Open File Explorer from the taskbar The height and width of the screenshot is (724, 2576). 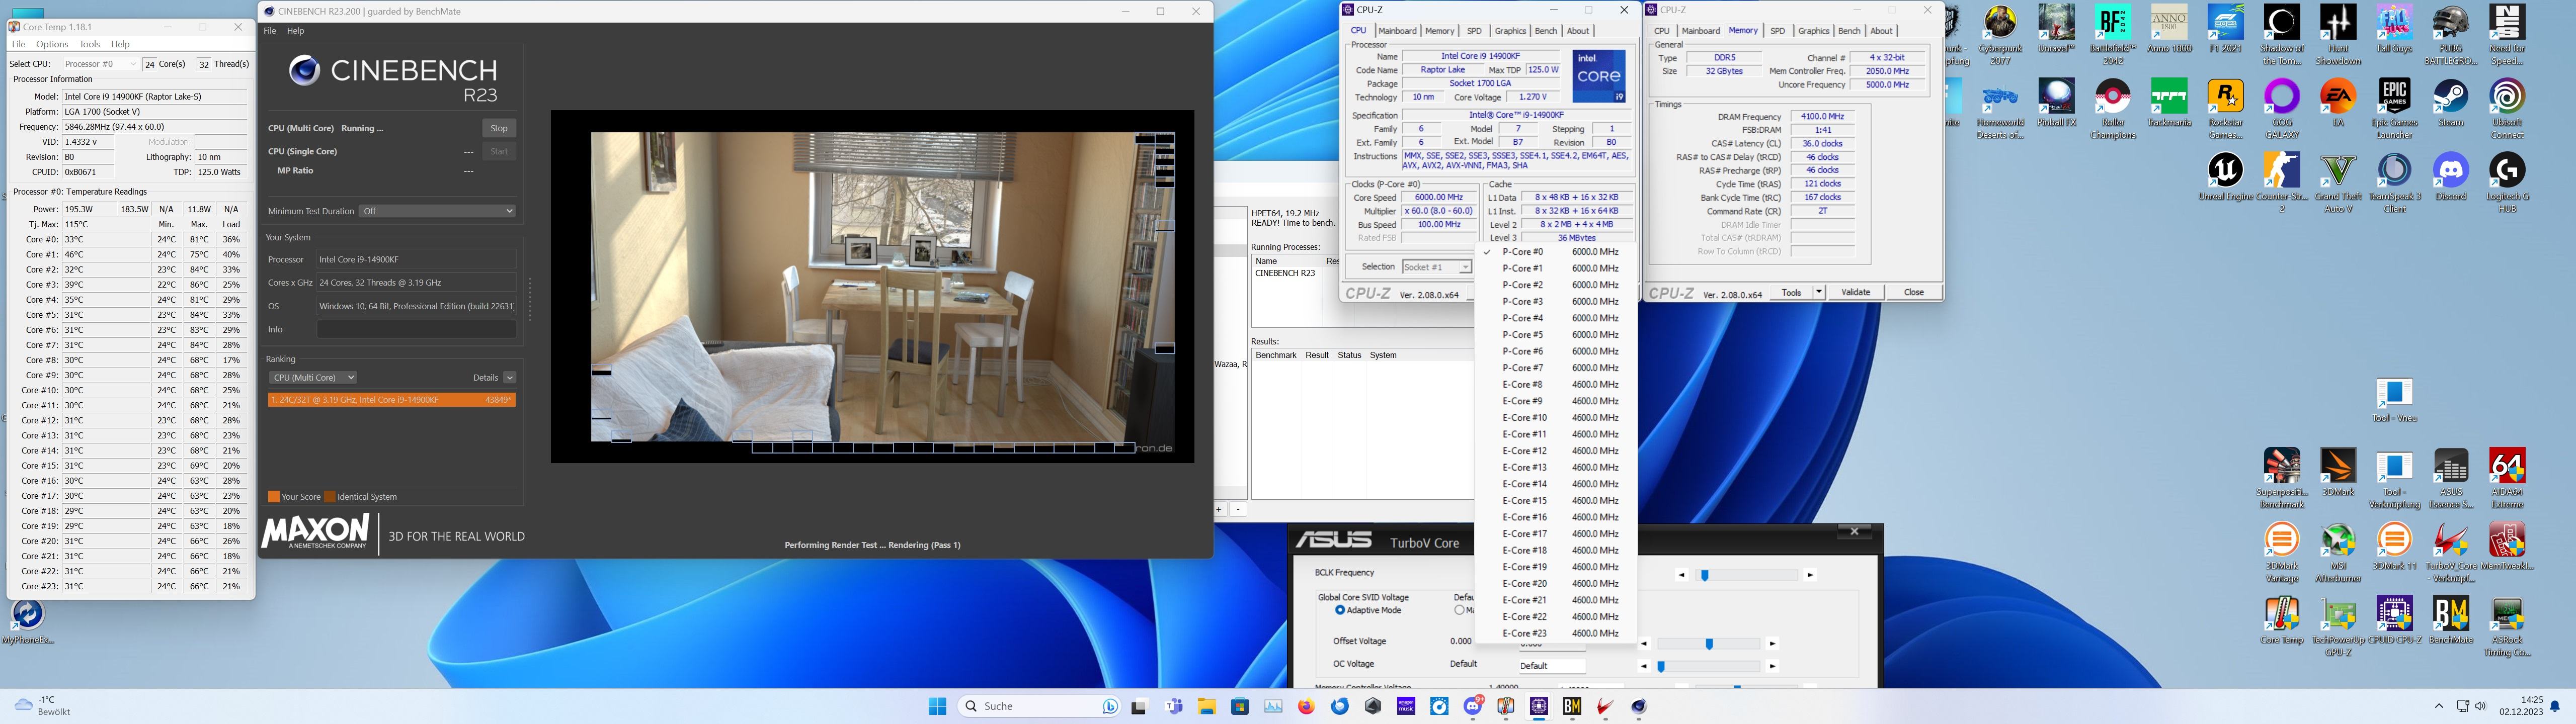[x=1207, y=706]
